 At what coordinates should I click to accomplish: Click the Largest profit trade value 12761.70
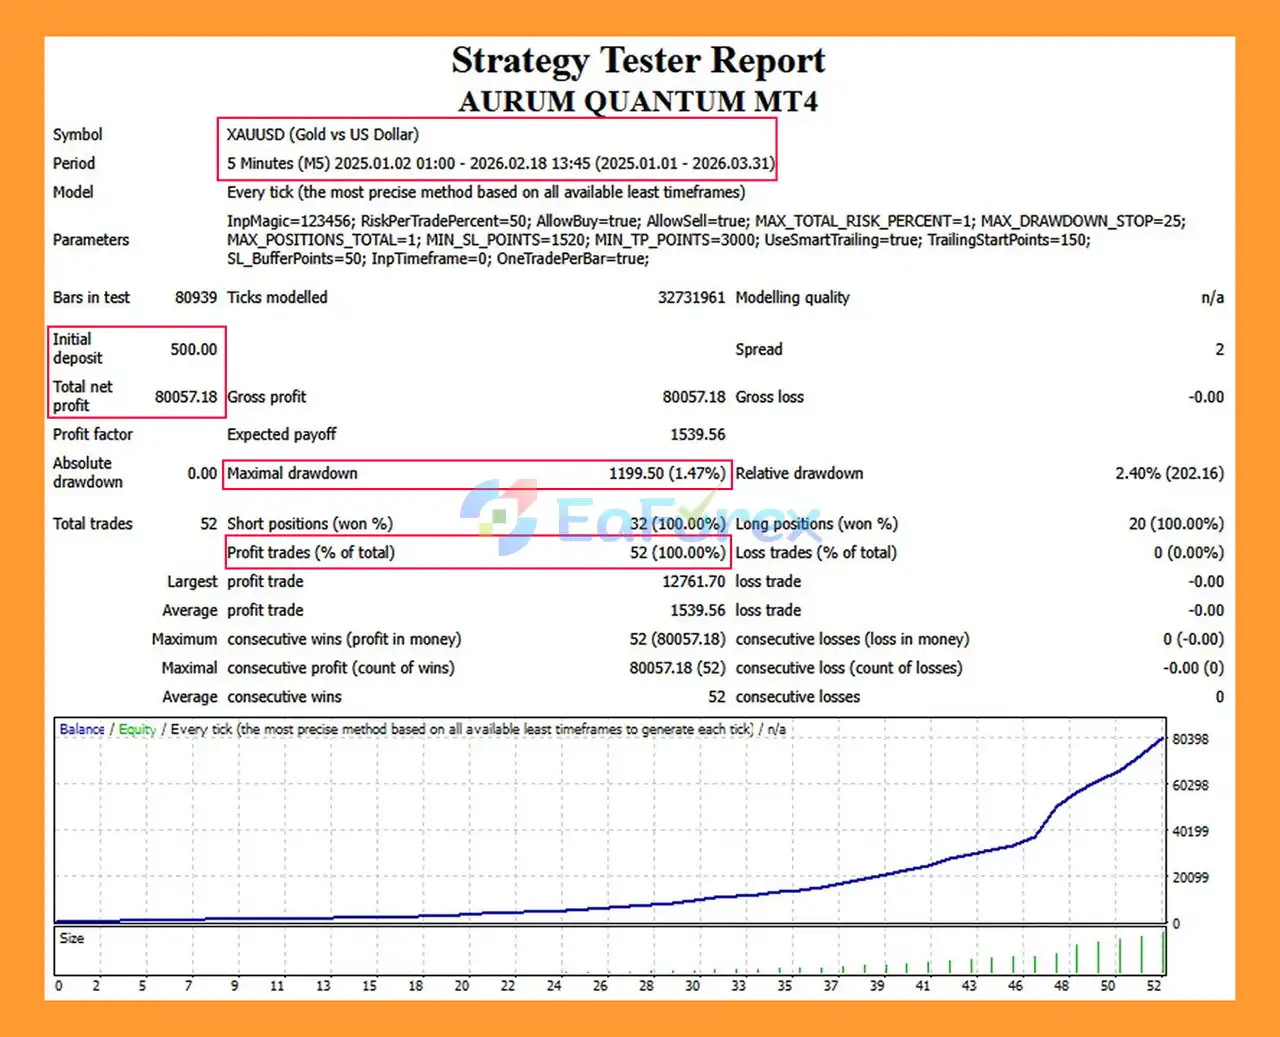point(693,581)
